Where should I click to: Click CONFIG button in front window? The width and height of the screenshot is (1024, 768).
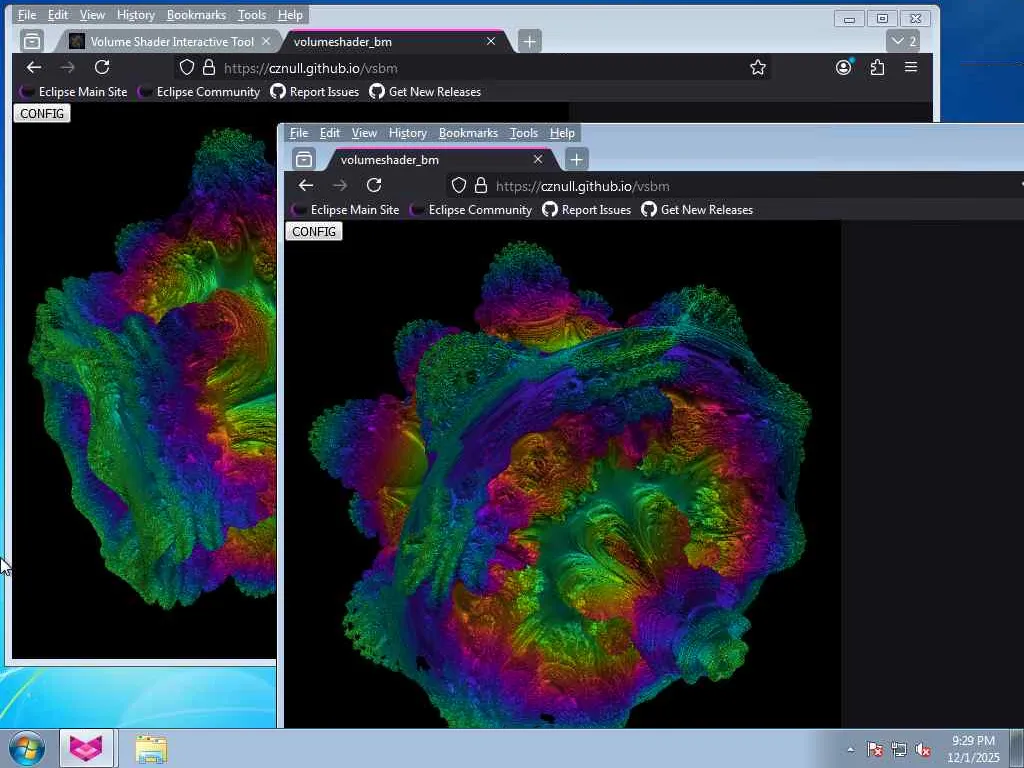[313, 231]
